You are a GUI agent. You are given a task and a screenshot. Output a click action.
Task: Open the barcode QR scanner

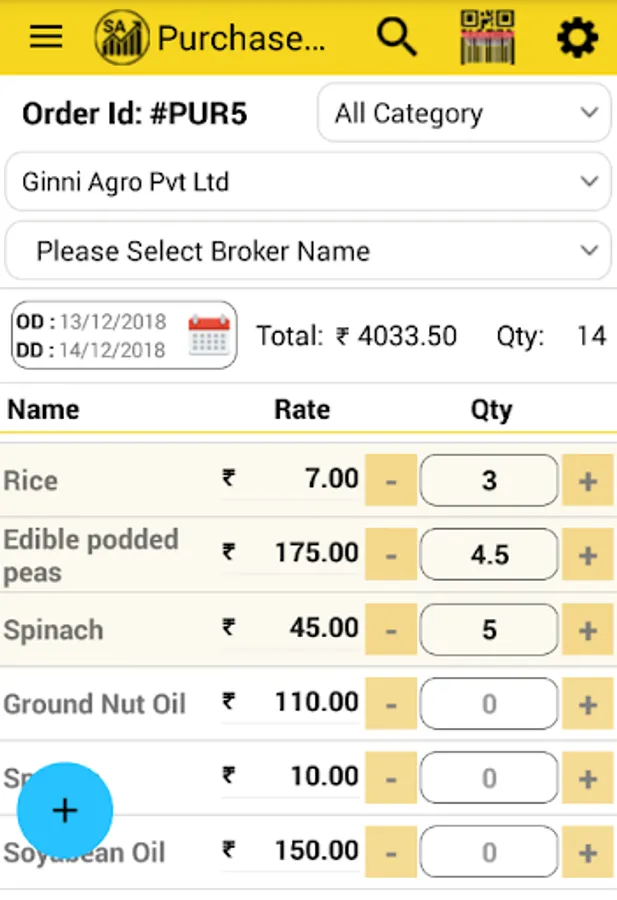click(487, 37)
